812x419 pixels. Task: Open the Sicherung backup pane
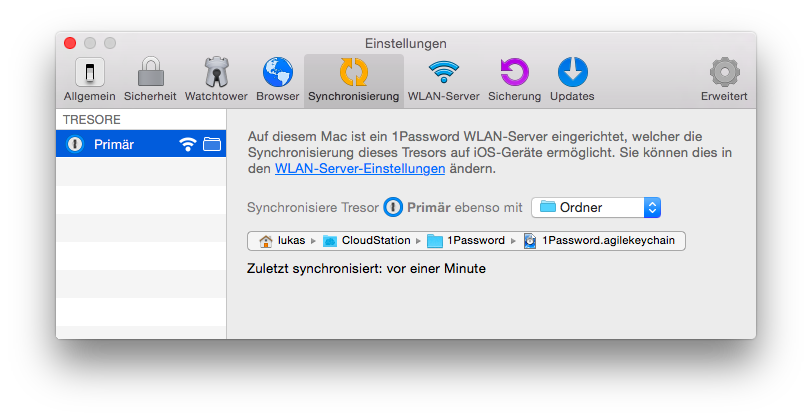point(514,79)
